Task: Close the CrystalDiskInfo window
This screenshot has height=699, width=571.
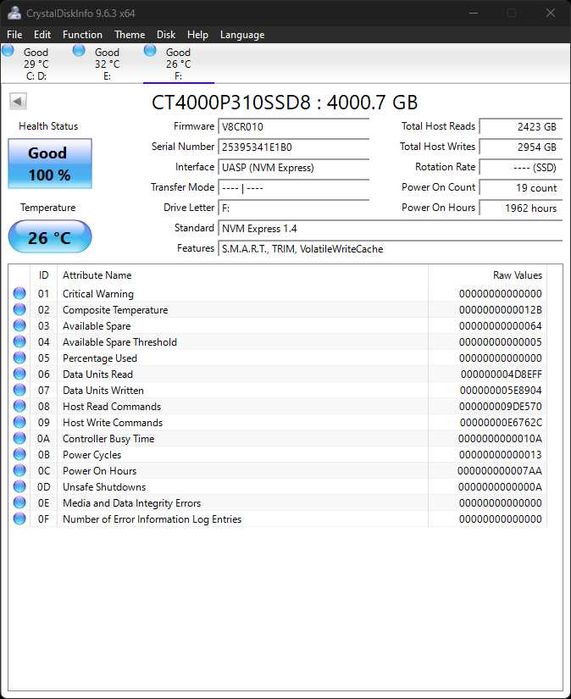Action: (x=550, y=13)
